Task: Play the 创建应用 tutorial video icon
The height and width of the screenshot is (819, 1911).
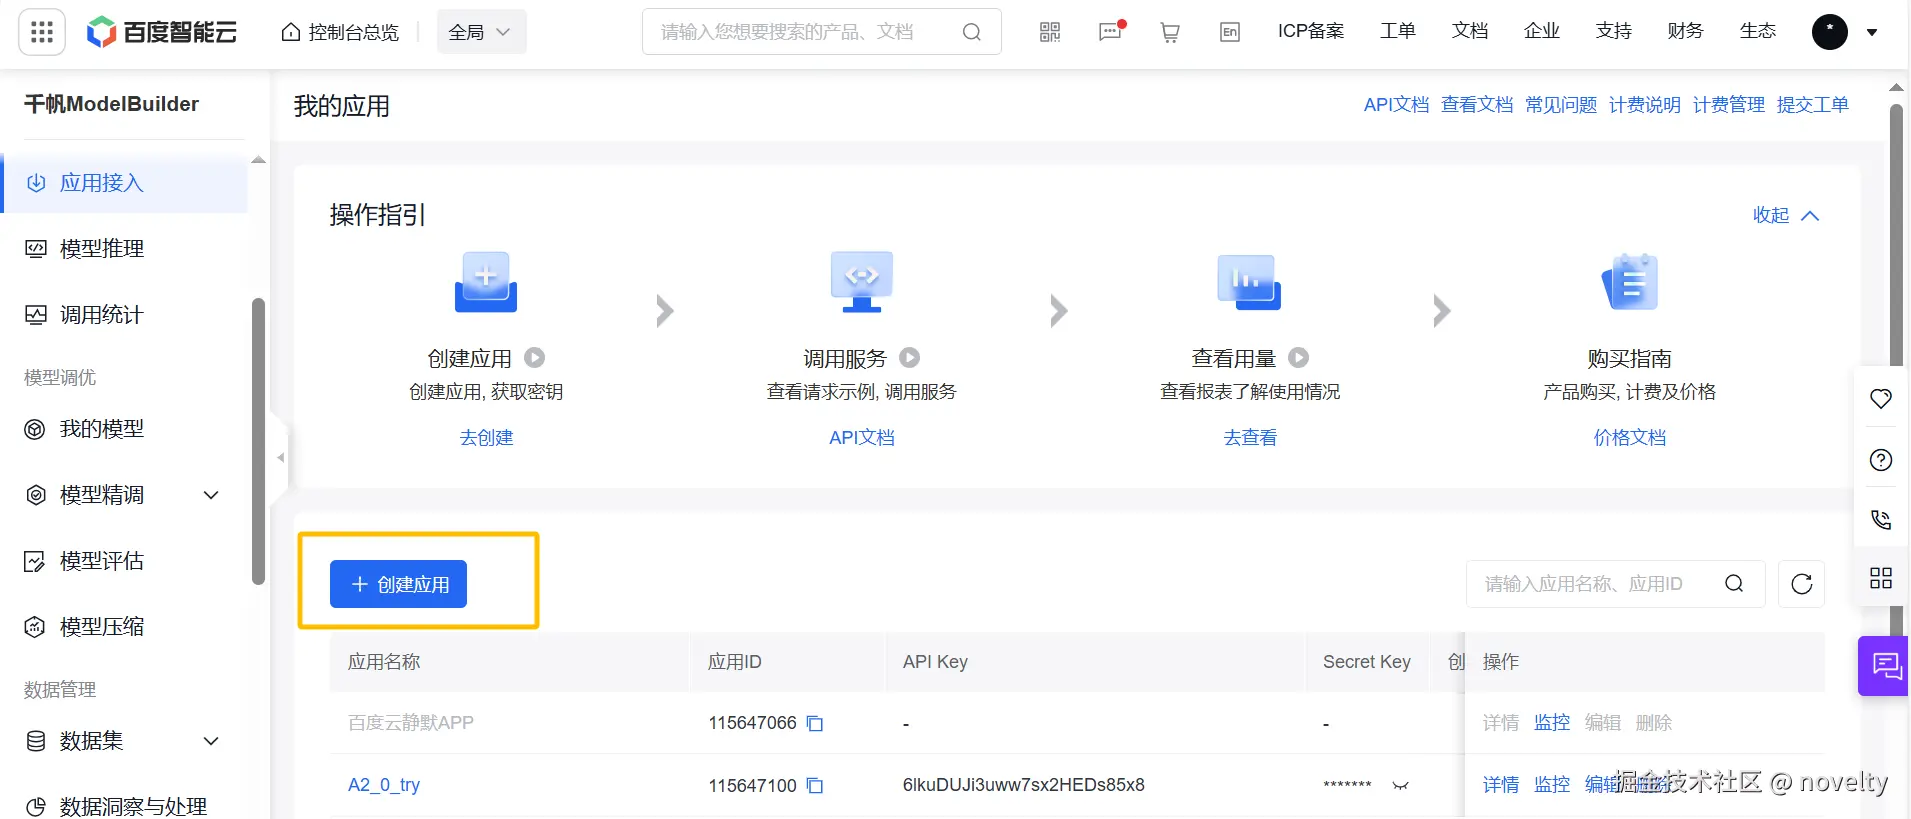Action: click(535, 357)
